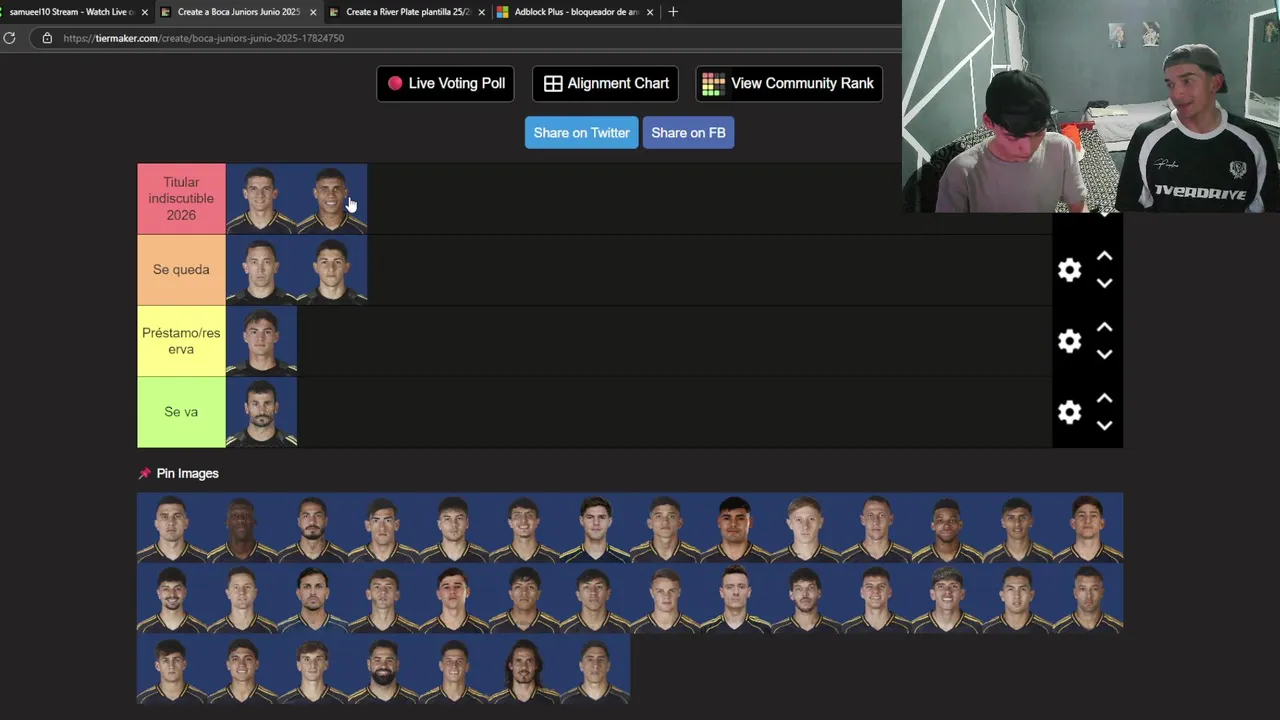Image resolution: width=1280 pixels, height=720 pixels.
Task: Move Se queda tier down with arrow
Action: pos(1104,283)
